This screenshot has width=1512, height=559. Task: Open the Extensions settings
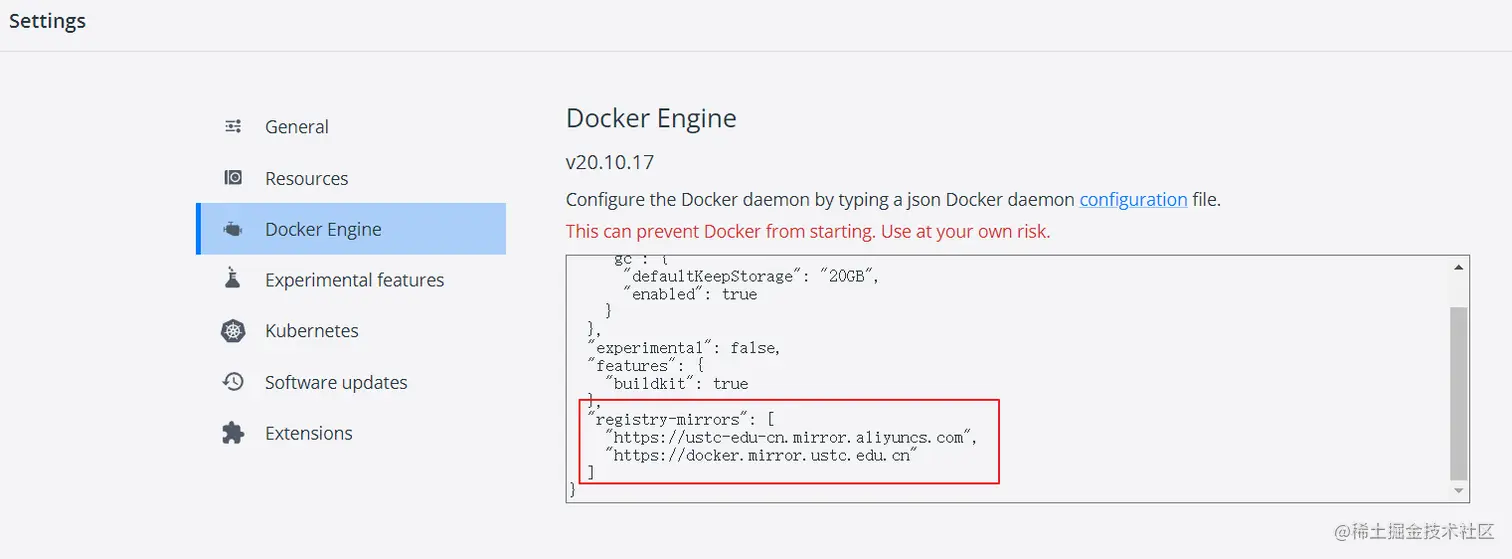point(308,433)
